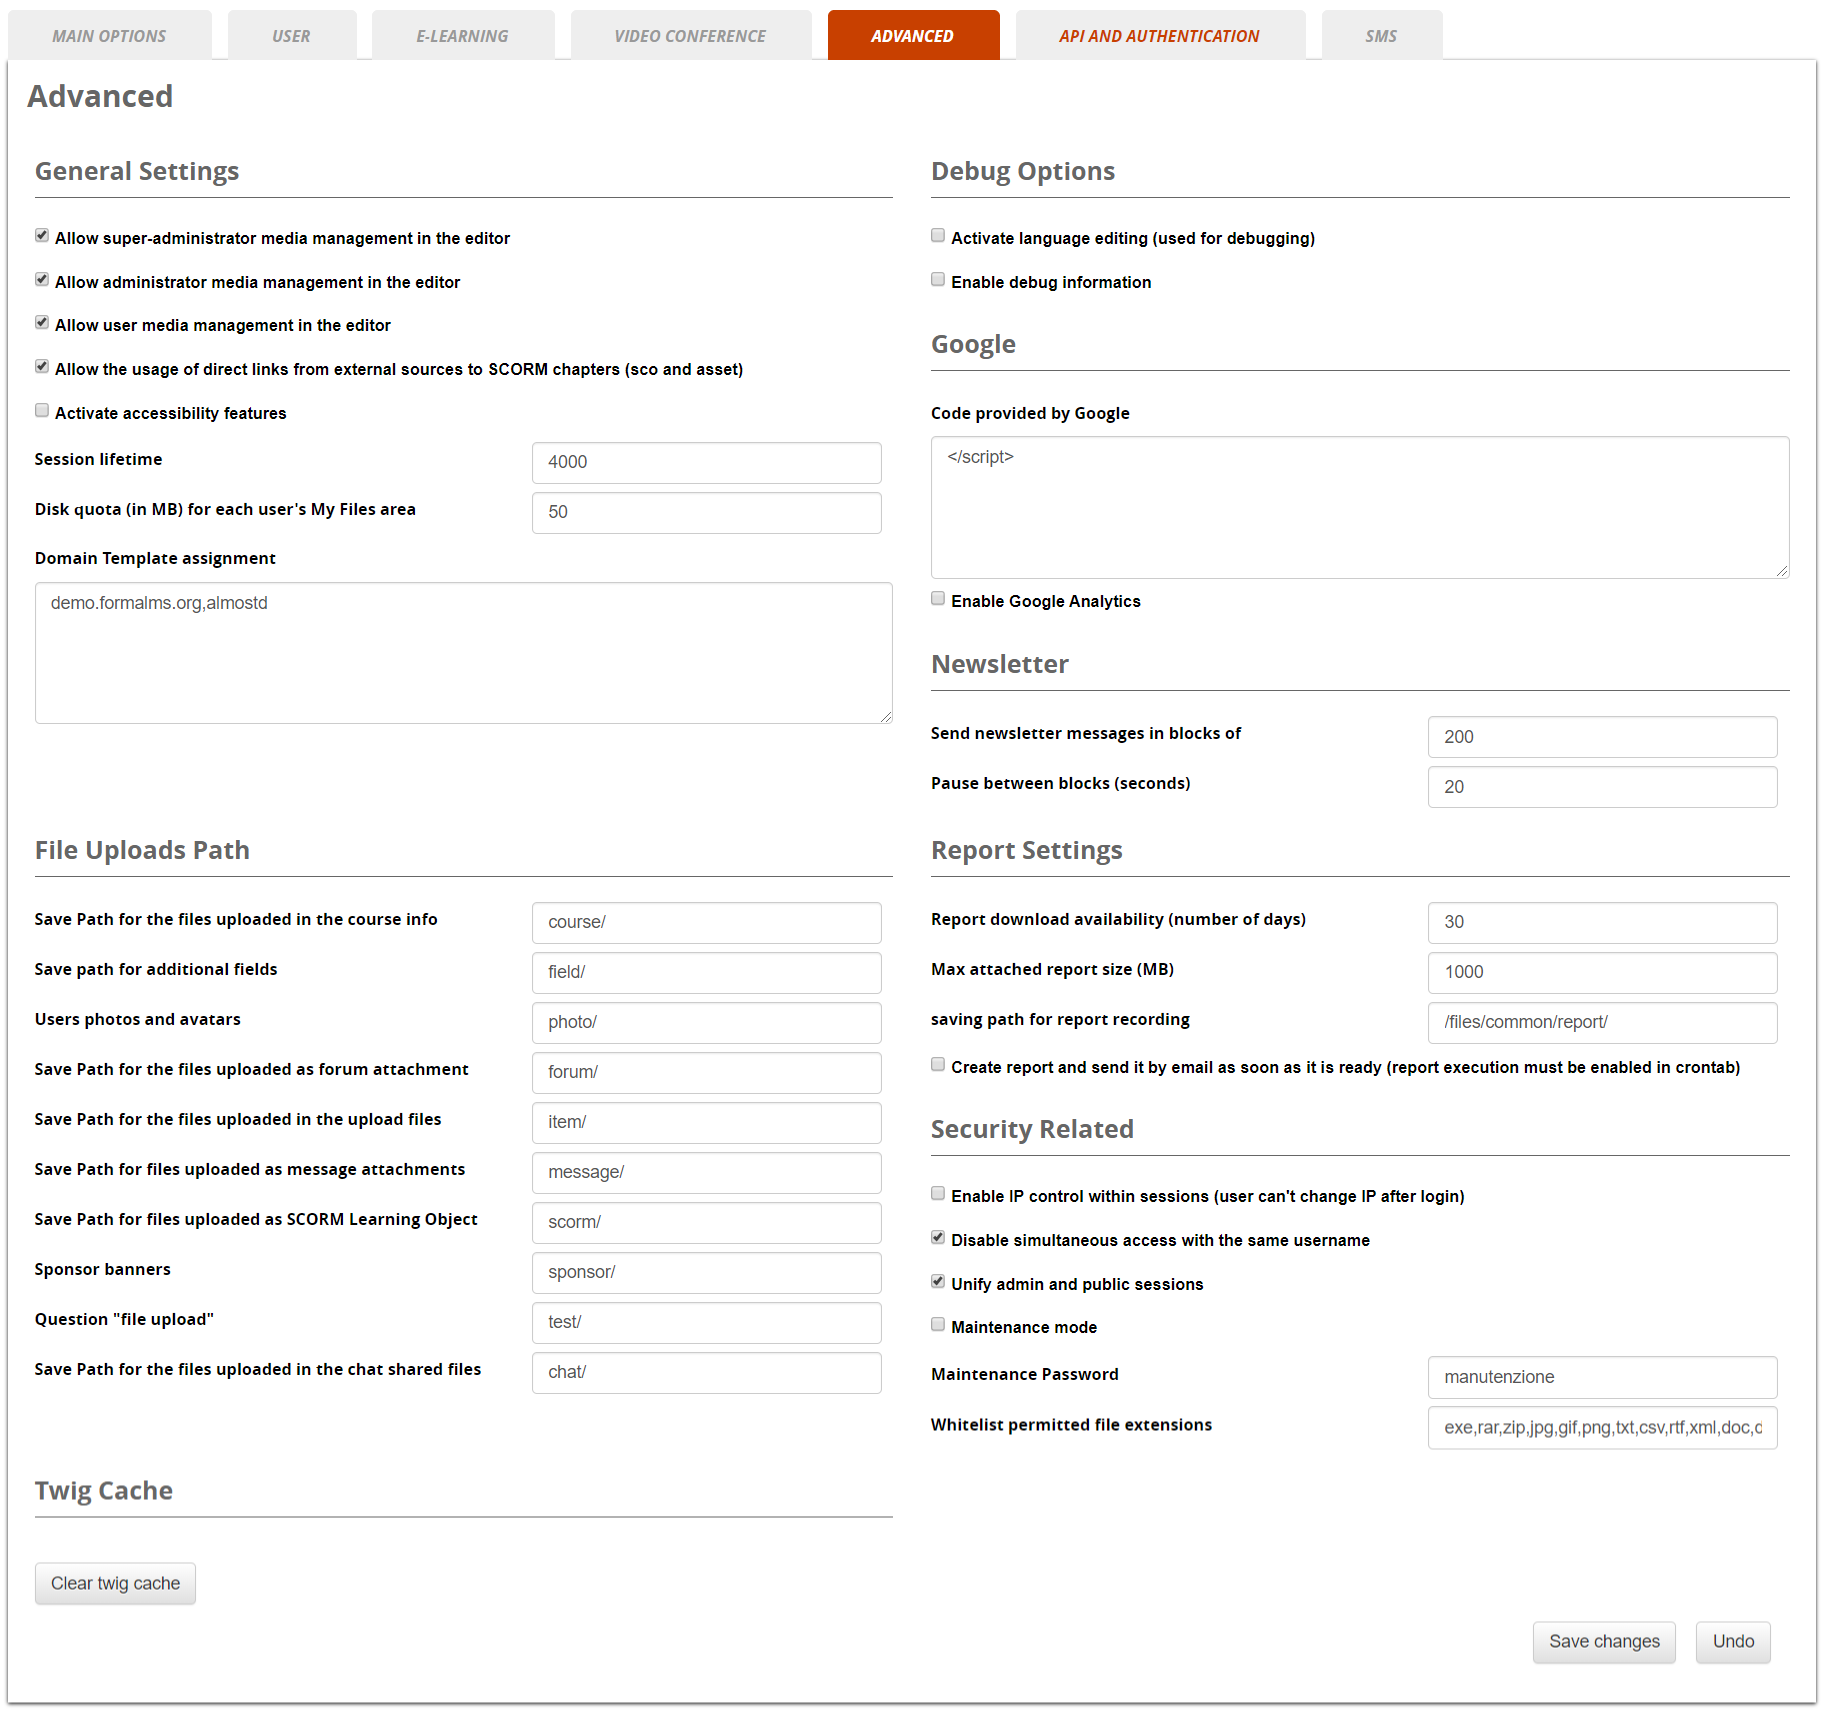Enable the Activate accessibility features checkbox

coord(41,410)
